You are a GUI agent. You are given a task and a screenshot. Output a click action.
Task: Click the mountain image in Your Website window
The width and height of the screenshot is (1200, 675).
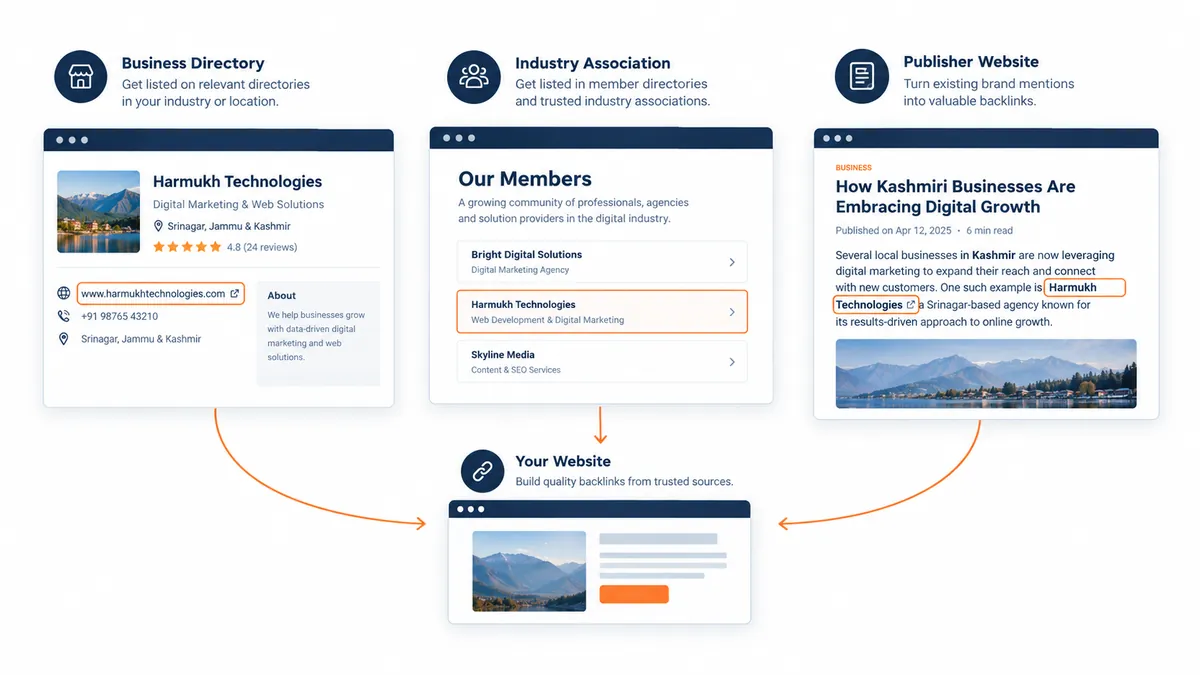529,571
